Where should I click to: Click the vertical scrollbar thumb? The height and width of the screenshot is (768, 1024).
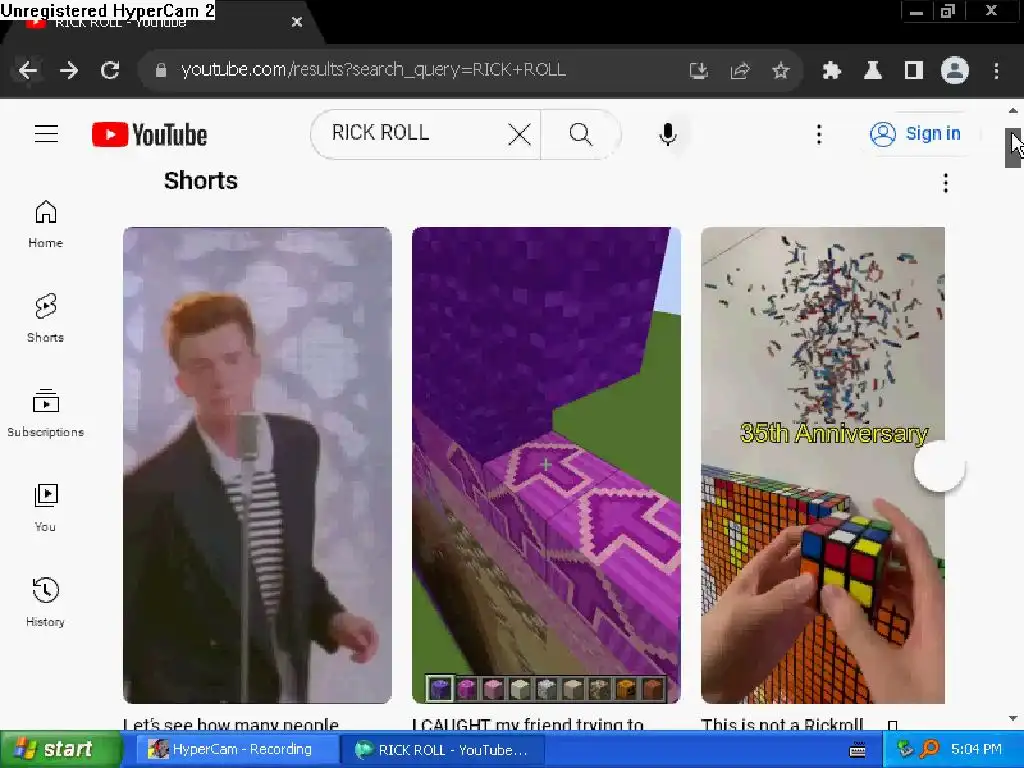pyautogui.click(x=1013, y=148)
